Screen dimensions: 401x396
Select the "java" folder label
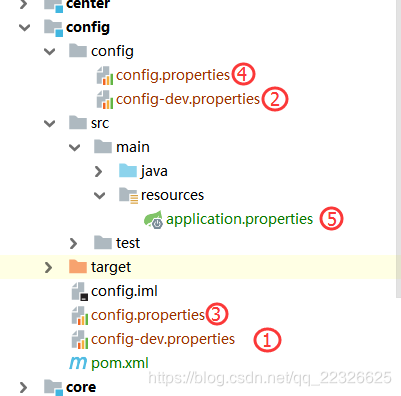click(154, 172)
